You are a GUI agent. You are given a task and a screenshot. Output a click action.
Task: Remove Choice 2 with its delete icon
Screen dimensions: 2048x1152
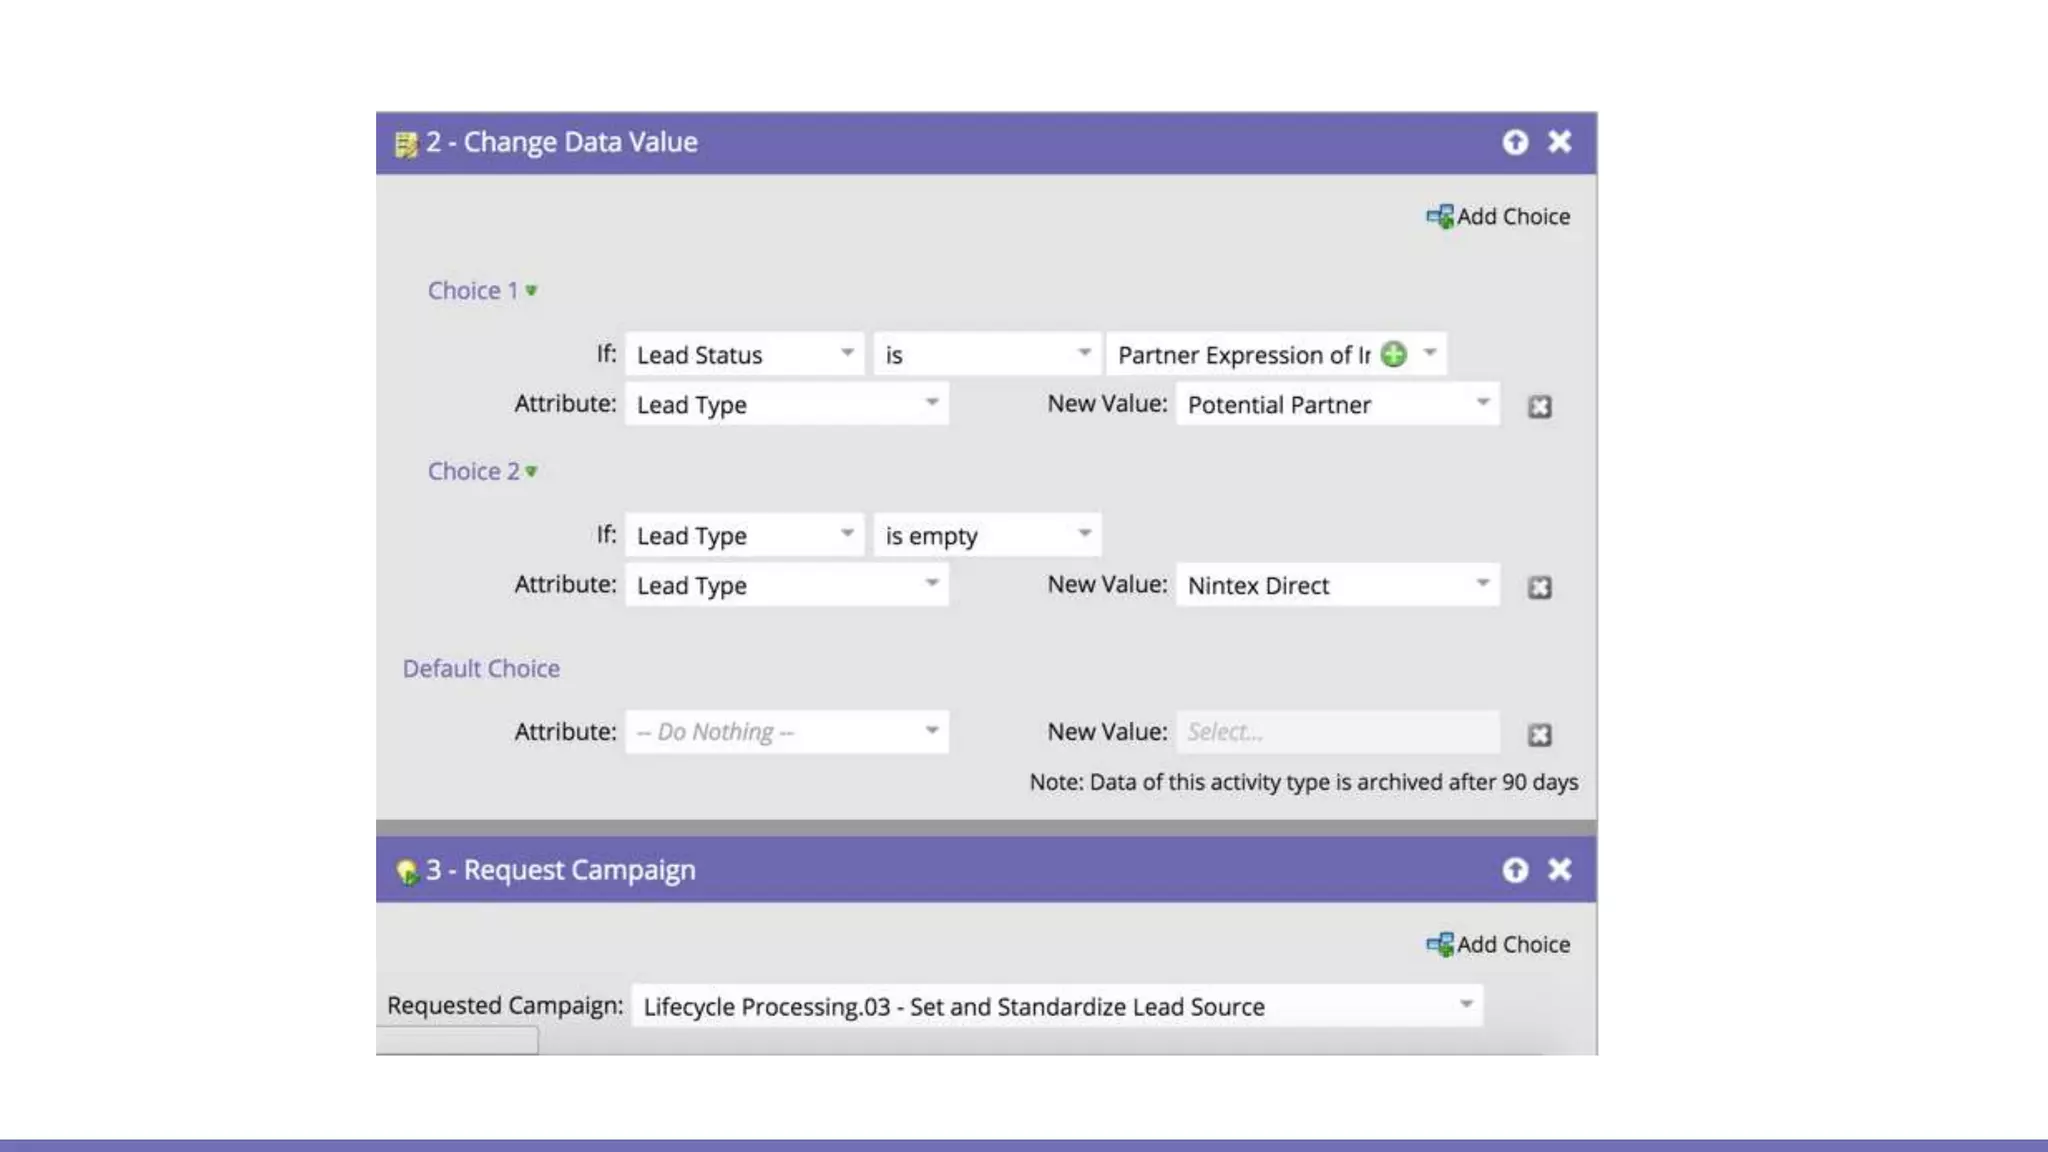1539,587
